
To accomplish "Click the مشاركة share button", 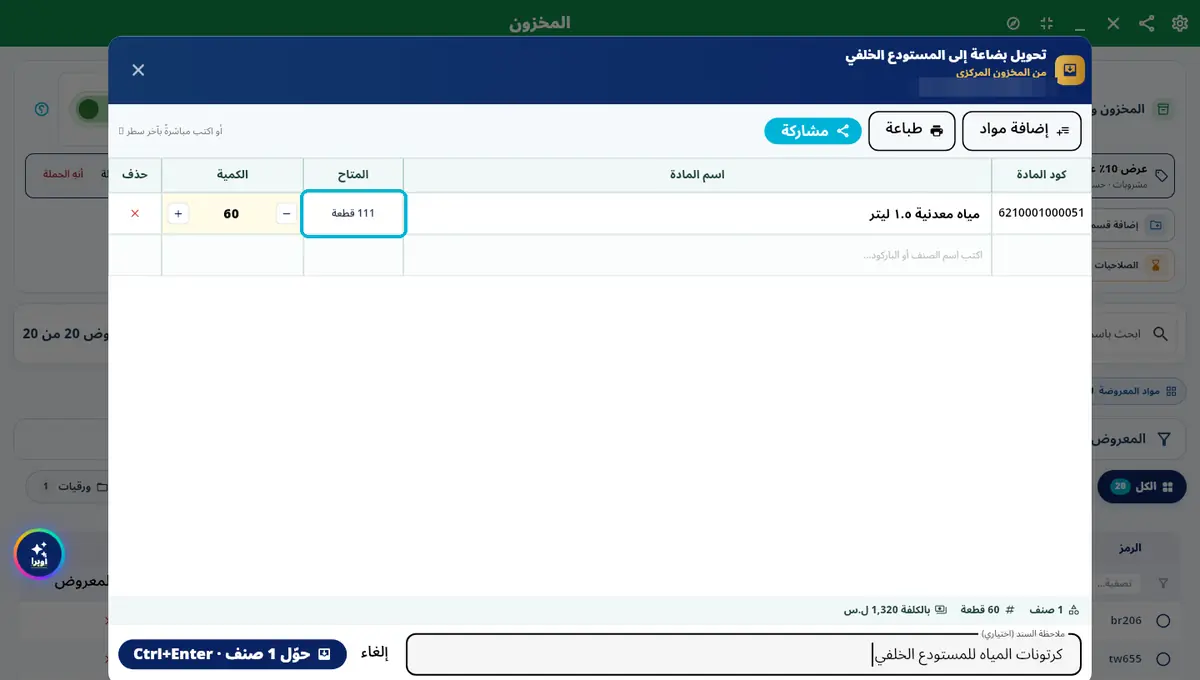I will (813, 131).
